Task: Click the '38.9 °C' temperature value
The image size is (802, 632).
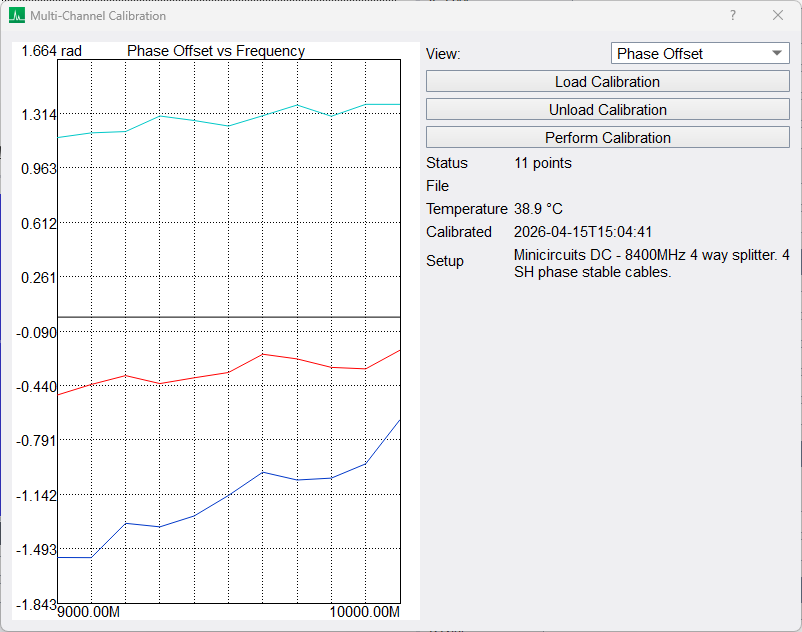Action: [x=538, y=209]
